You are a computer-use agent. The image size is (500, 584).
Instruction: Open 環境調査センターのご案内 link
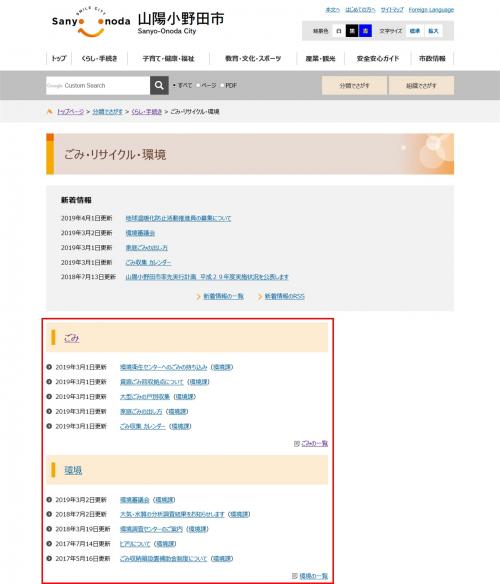[151, 529]
